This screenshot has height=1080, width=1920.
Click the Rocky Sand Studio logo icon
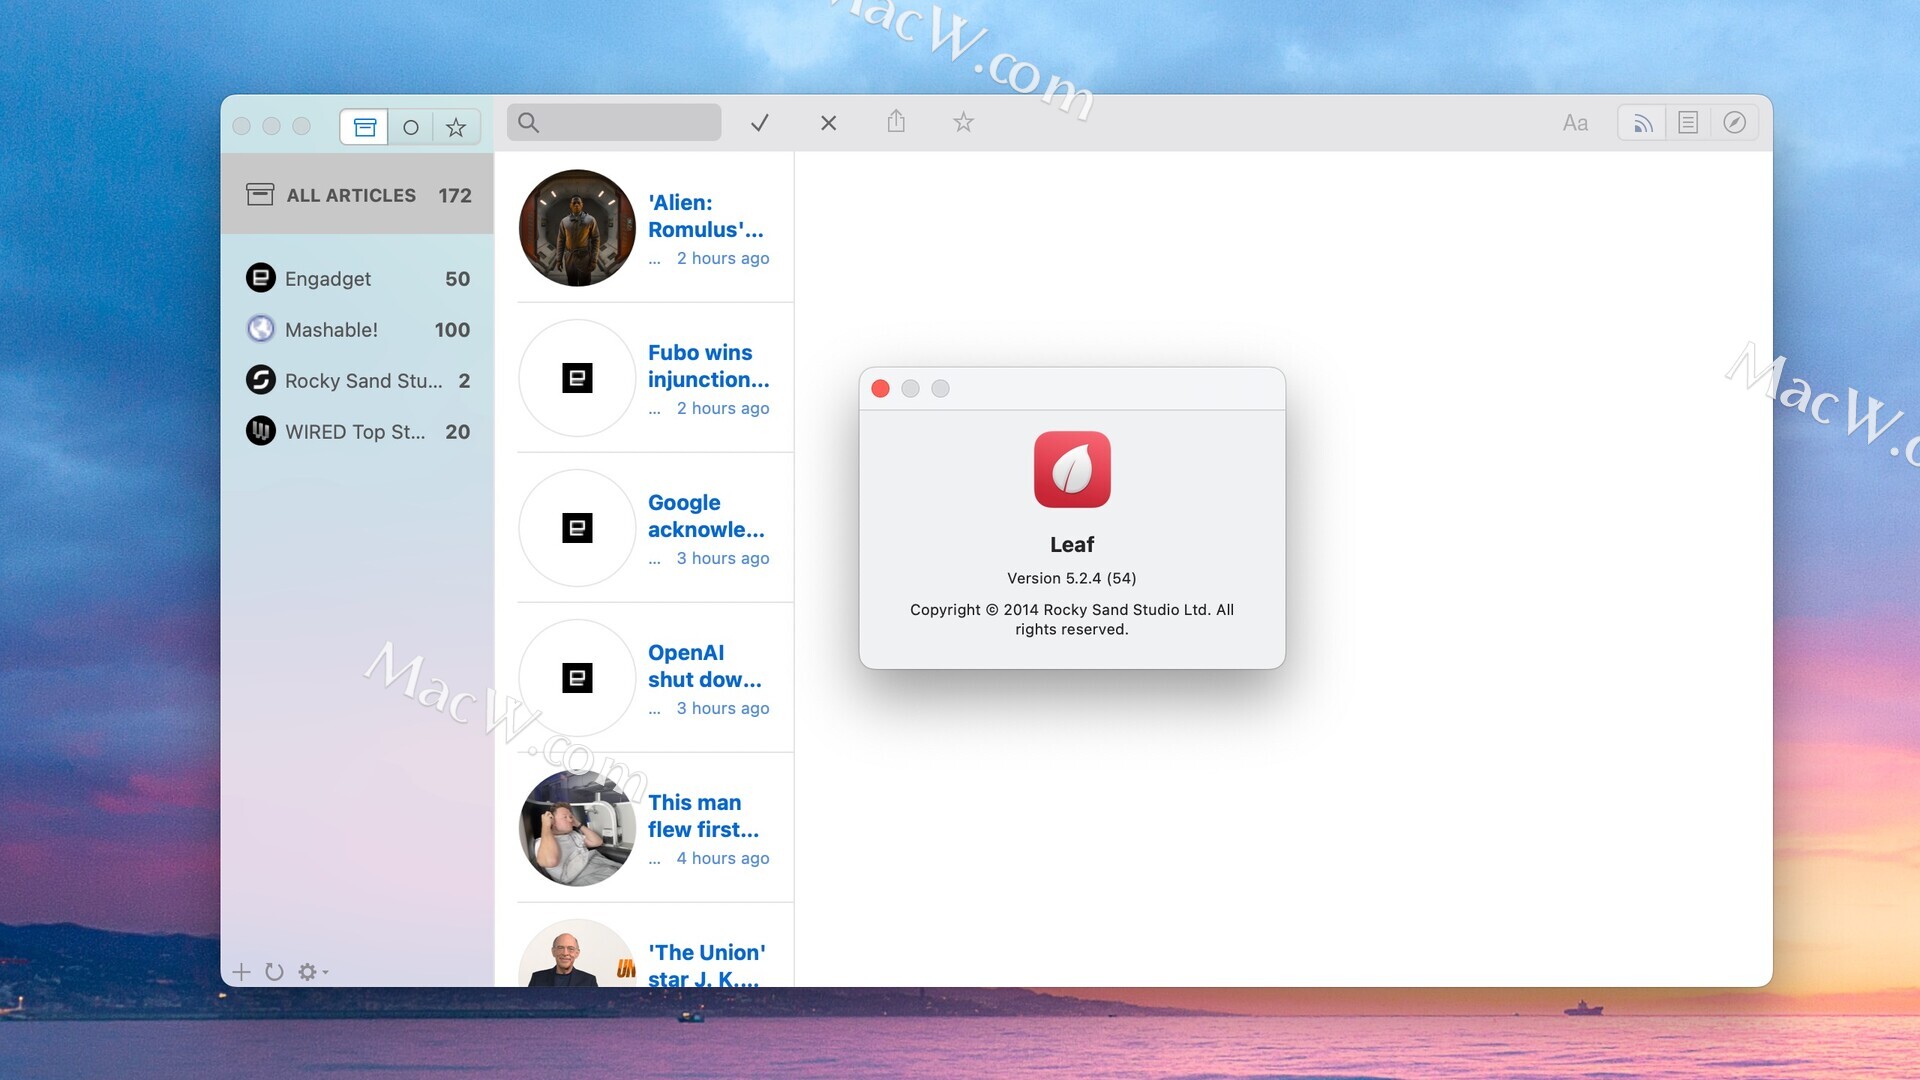point(261,379)
